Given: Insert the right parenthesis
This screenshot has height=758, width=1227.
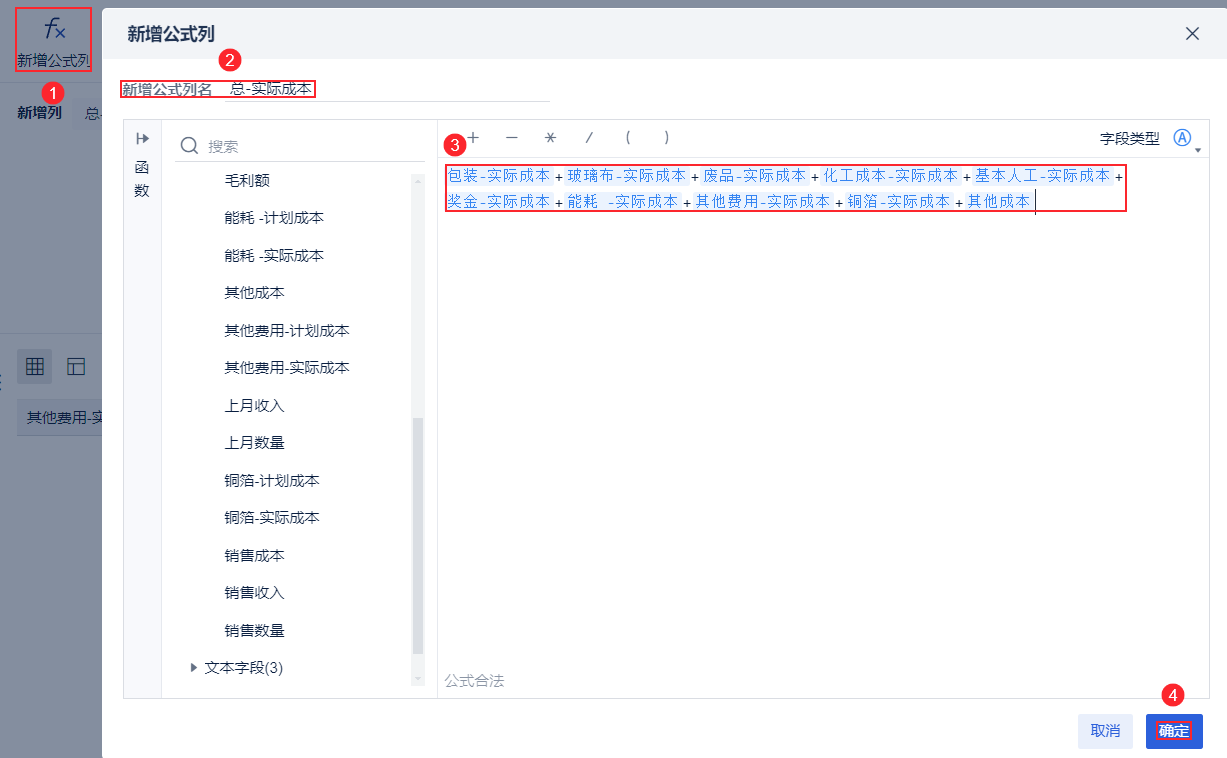Looking at the screenshot, I should click(x=666, y=138).
